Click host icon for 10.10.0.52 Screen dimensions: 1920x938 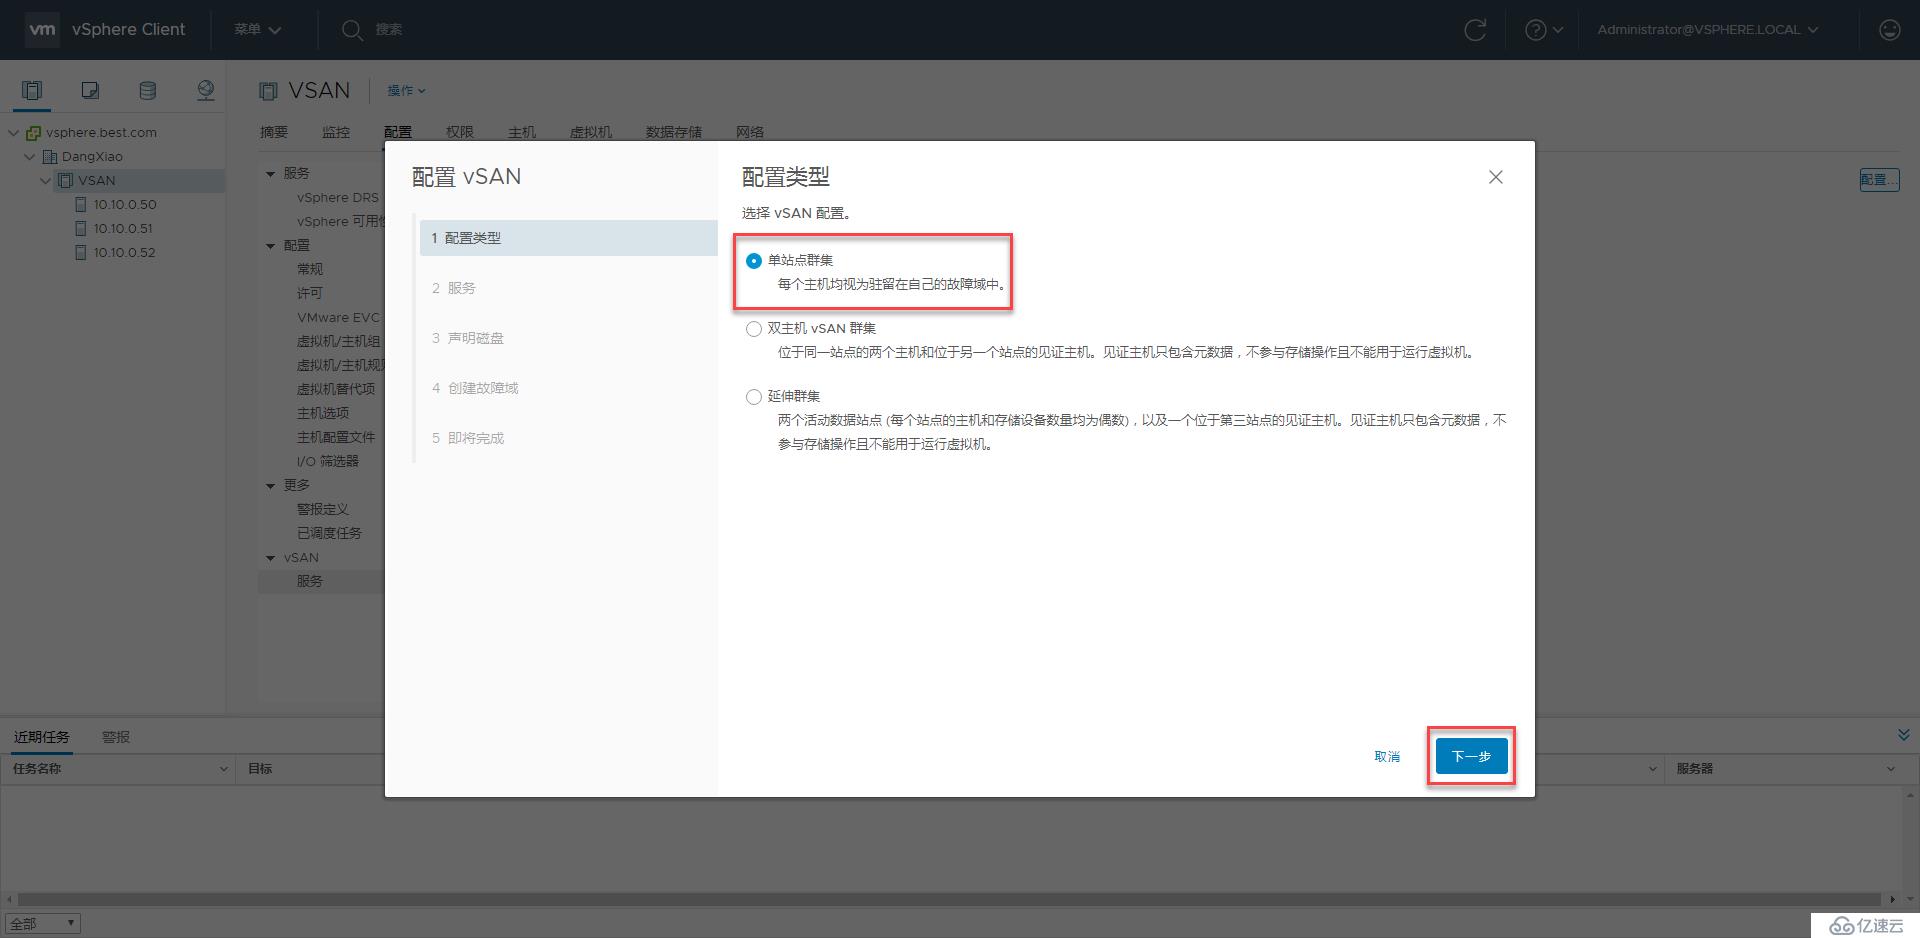pos(81,252)
